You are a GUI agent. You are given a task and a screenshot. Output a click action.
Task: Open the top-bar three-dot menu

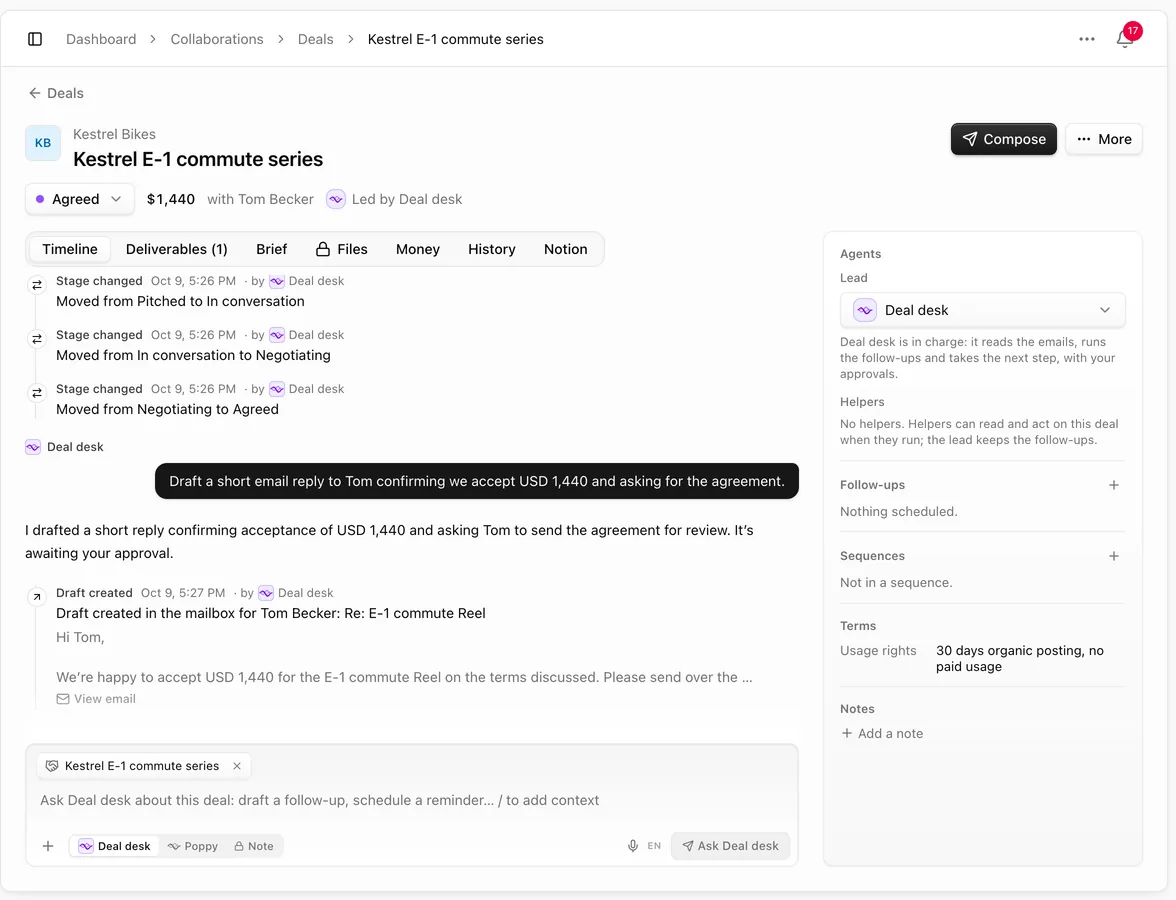1087,39
